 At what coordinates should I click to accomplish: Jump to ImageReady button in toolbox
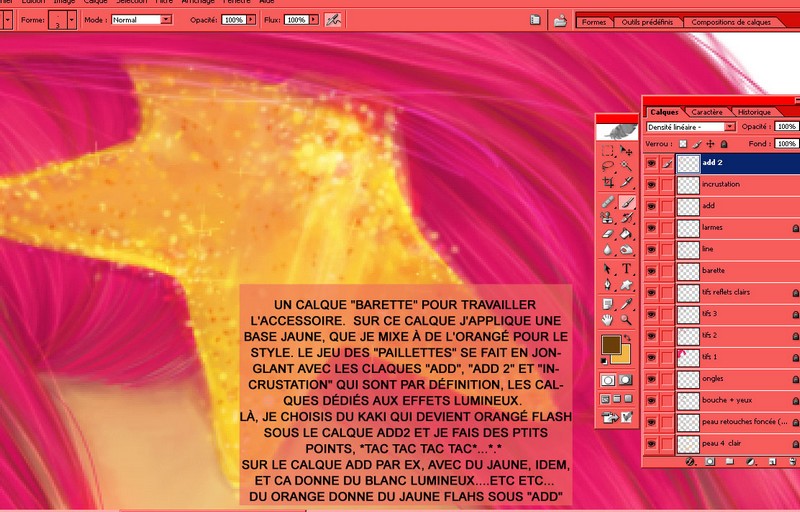point(617,418)
